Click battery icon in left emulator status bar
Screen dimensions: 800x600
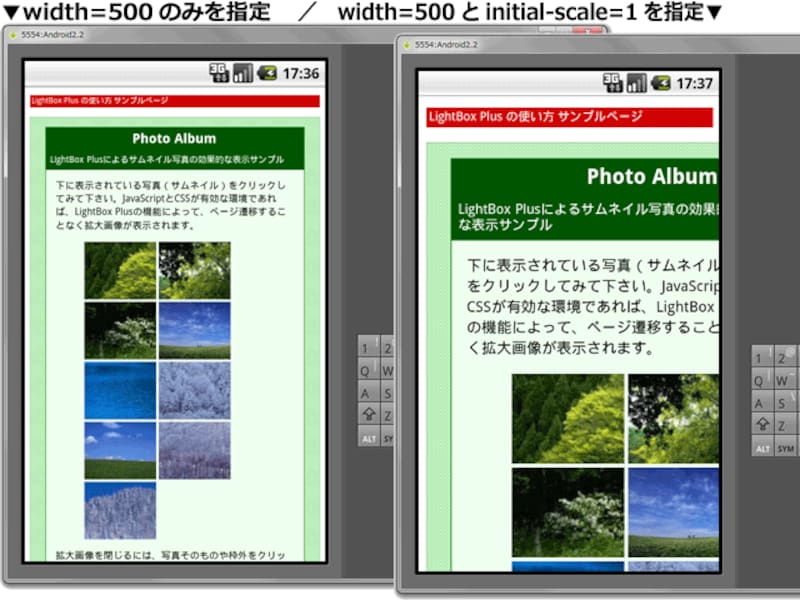267,73
